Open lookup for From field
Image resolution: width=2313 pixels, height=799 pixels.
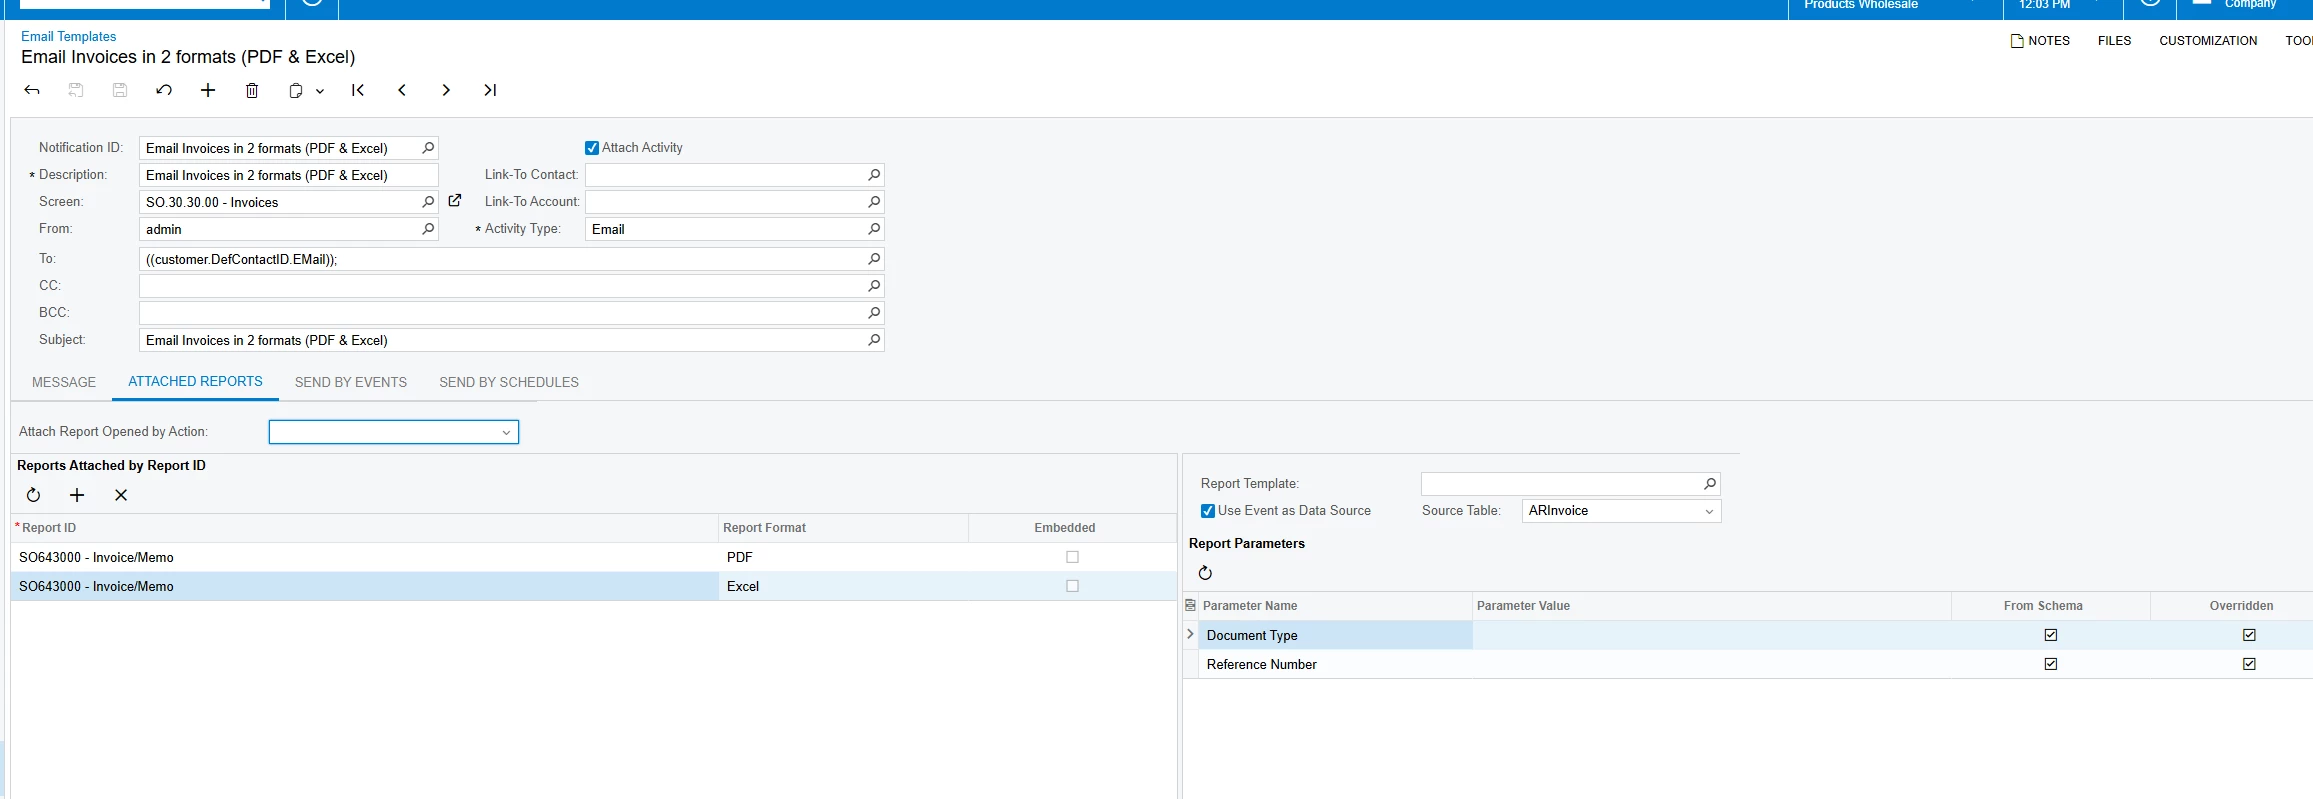pyautogui.click(x=428, y=229)
